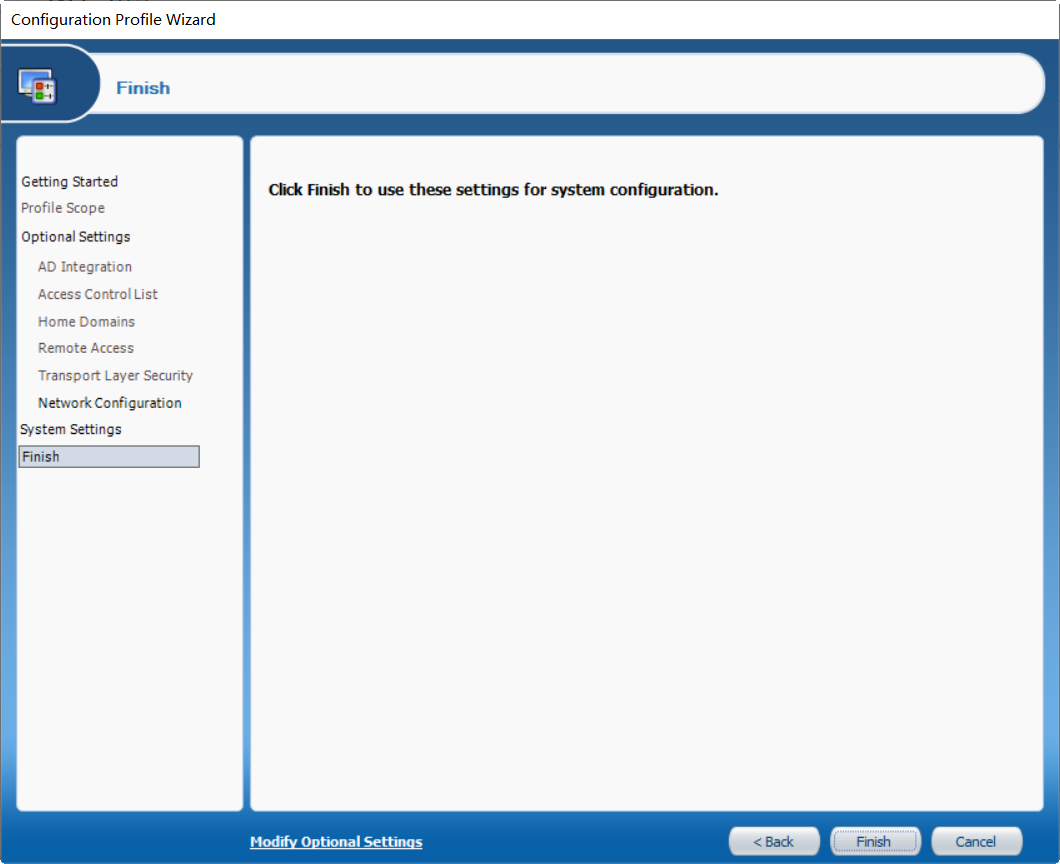
Task: Click the Modify Optional Settings link
Action: coord(336,842)
